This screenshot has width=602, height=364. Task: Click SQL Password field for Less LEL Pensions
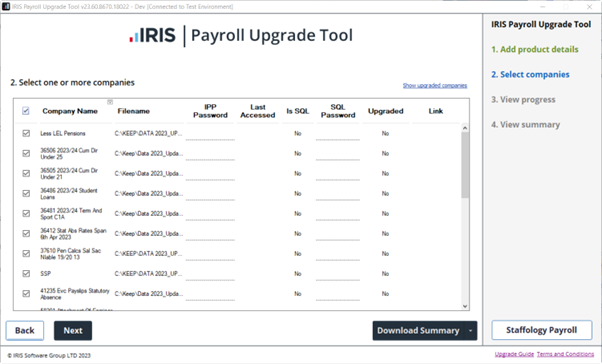tap(338, 134)
